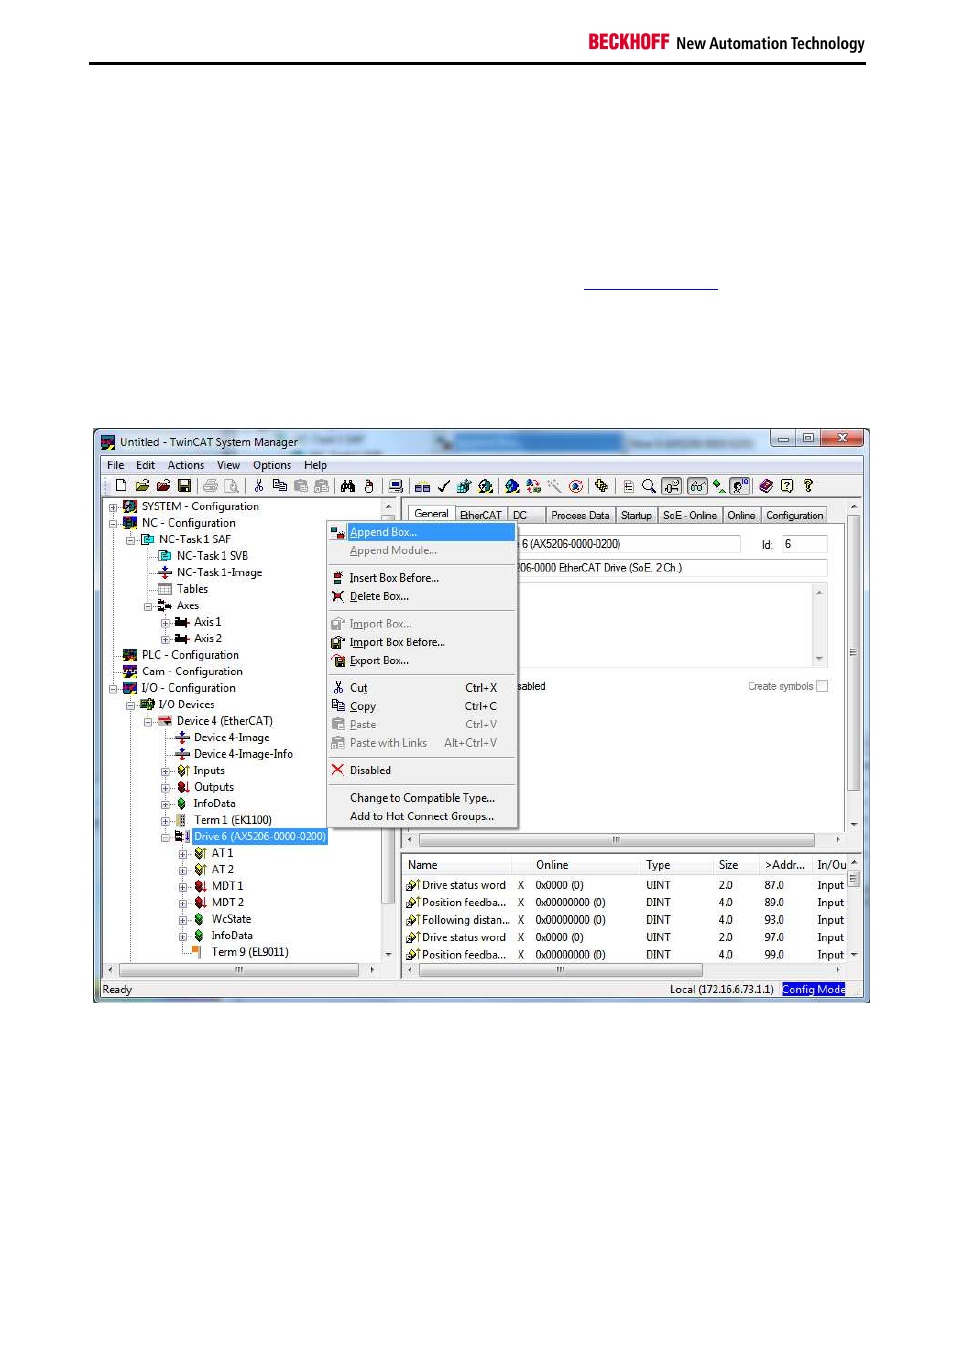The image size is (954, 1351).
Task: Choose Disabled in the context menu
Action: (422, 770)
